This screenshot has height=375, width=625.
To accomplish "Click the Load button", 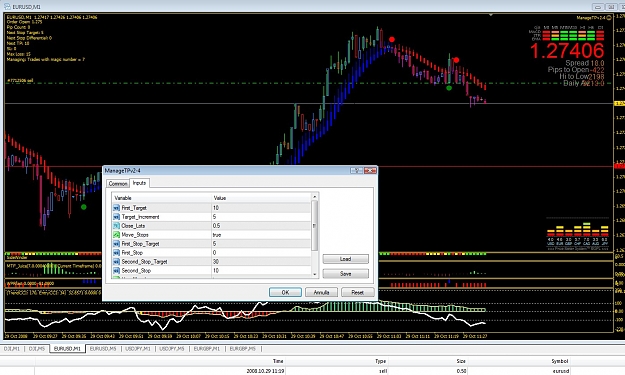I will coord(346,259).
